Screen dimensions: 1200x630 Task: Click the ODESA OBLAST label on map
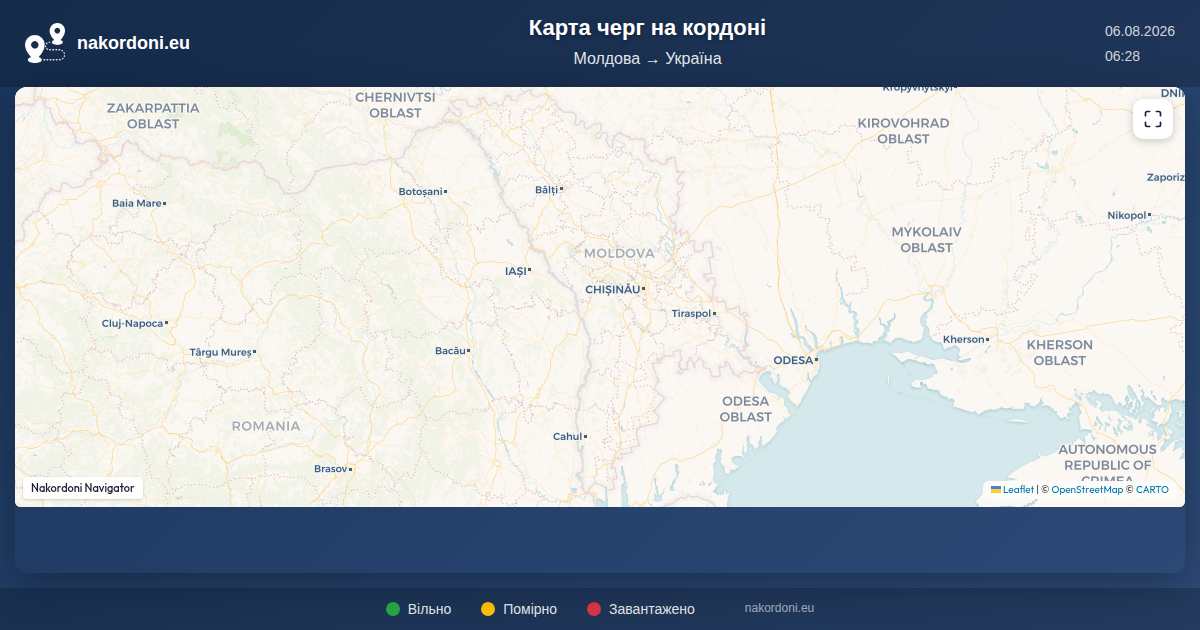pyautogui.click(x=746, y=409)
